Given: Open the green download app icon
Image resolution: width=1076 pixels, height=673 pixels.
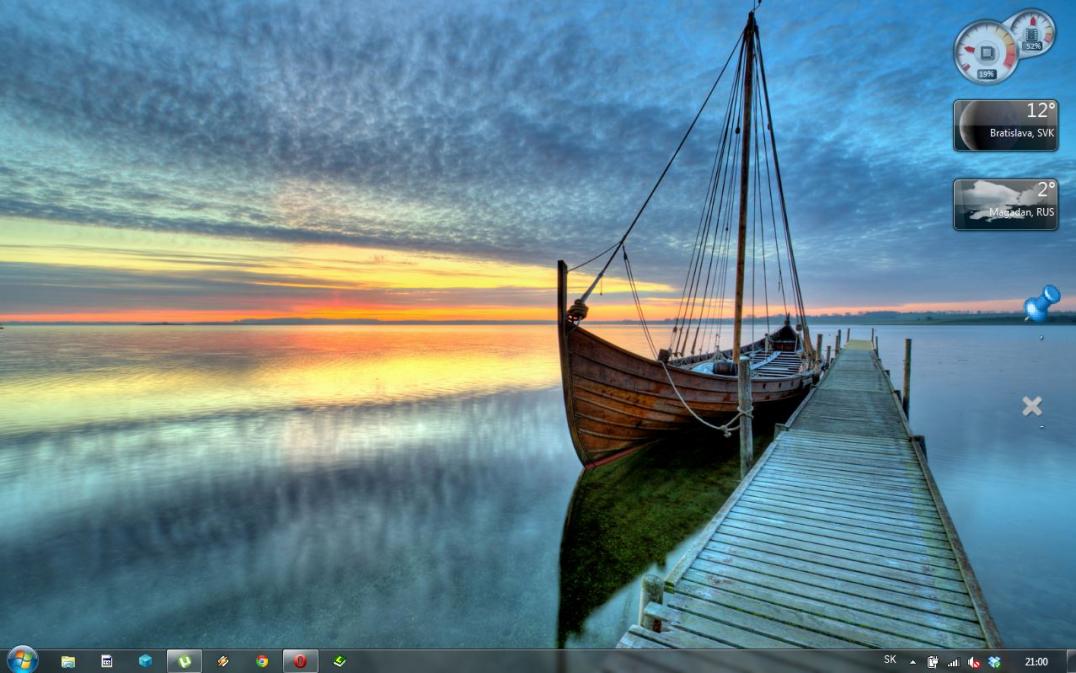Looking at the screenshot, I should tap(339, 661).
